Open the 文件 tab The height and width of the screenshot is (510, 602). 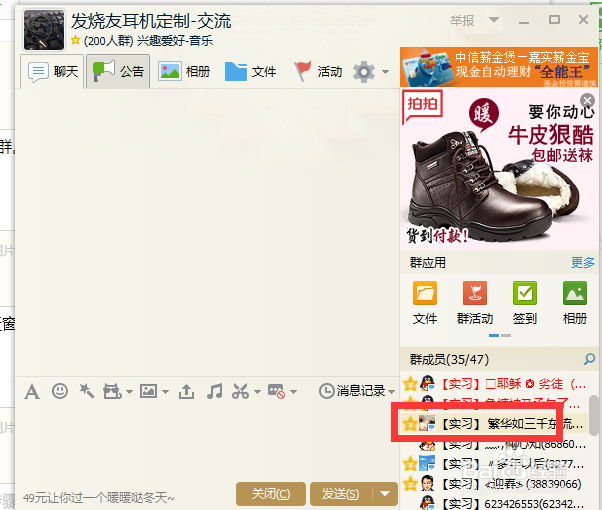250,71
